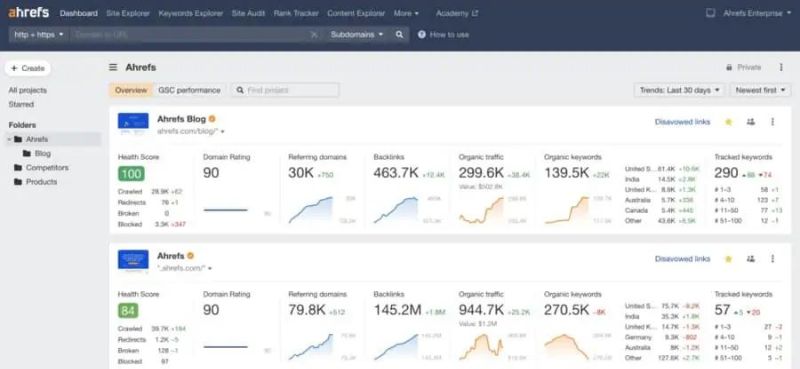Open the Academy external link
The width and height of the screenshot is (800, 369).
tap(457, 13)
